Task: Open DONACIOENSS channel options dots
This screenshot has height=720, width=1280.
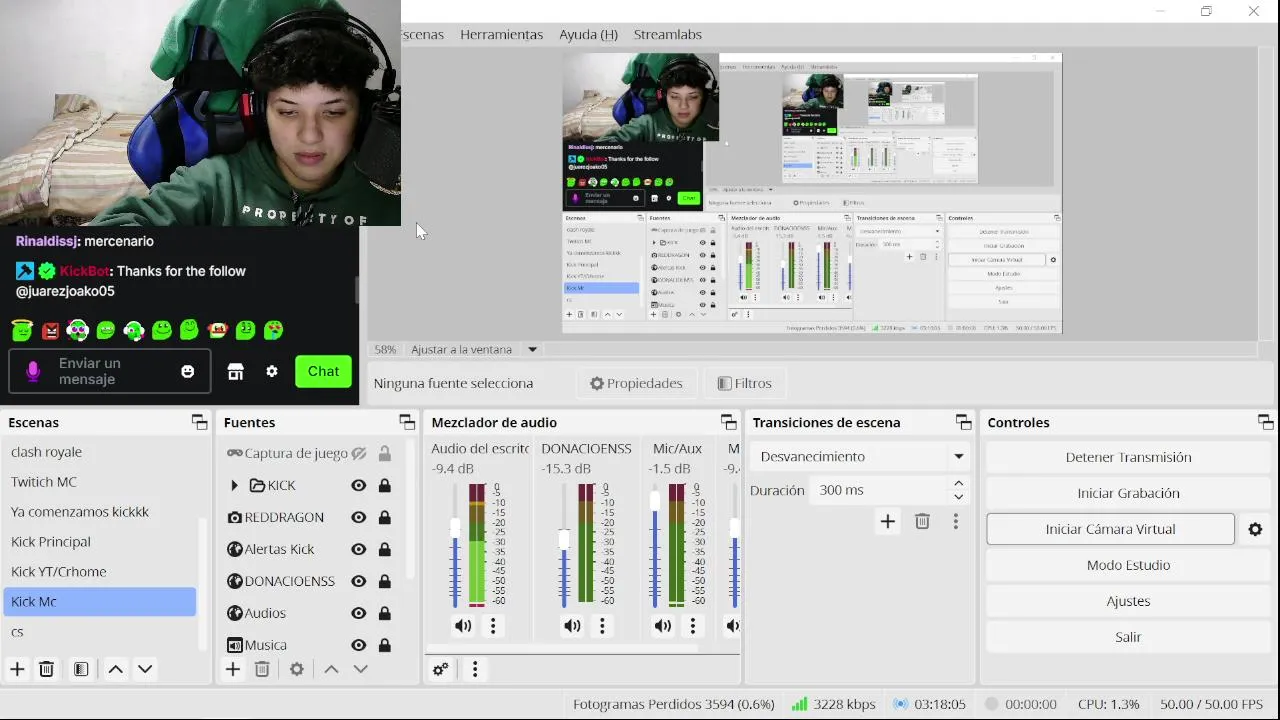Action: 602,626
